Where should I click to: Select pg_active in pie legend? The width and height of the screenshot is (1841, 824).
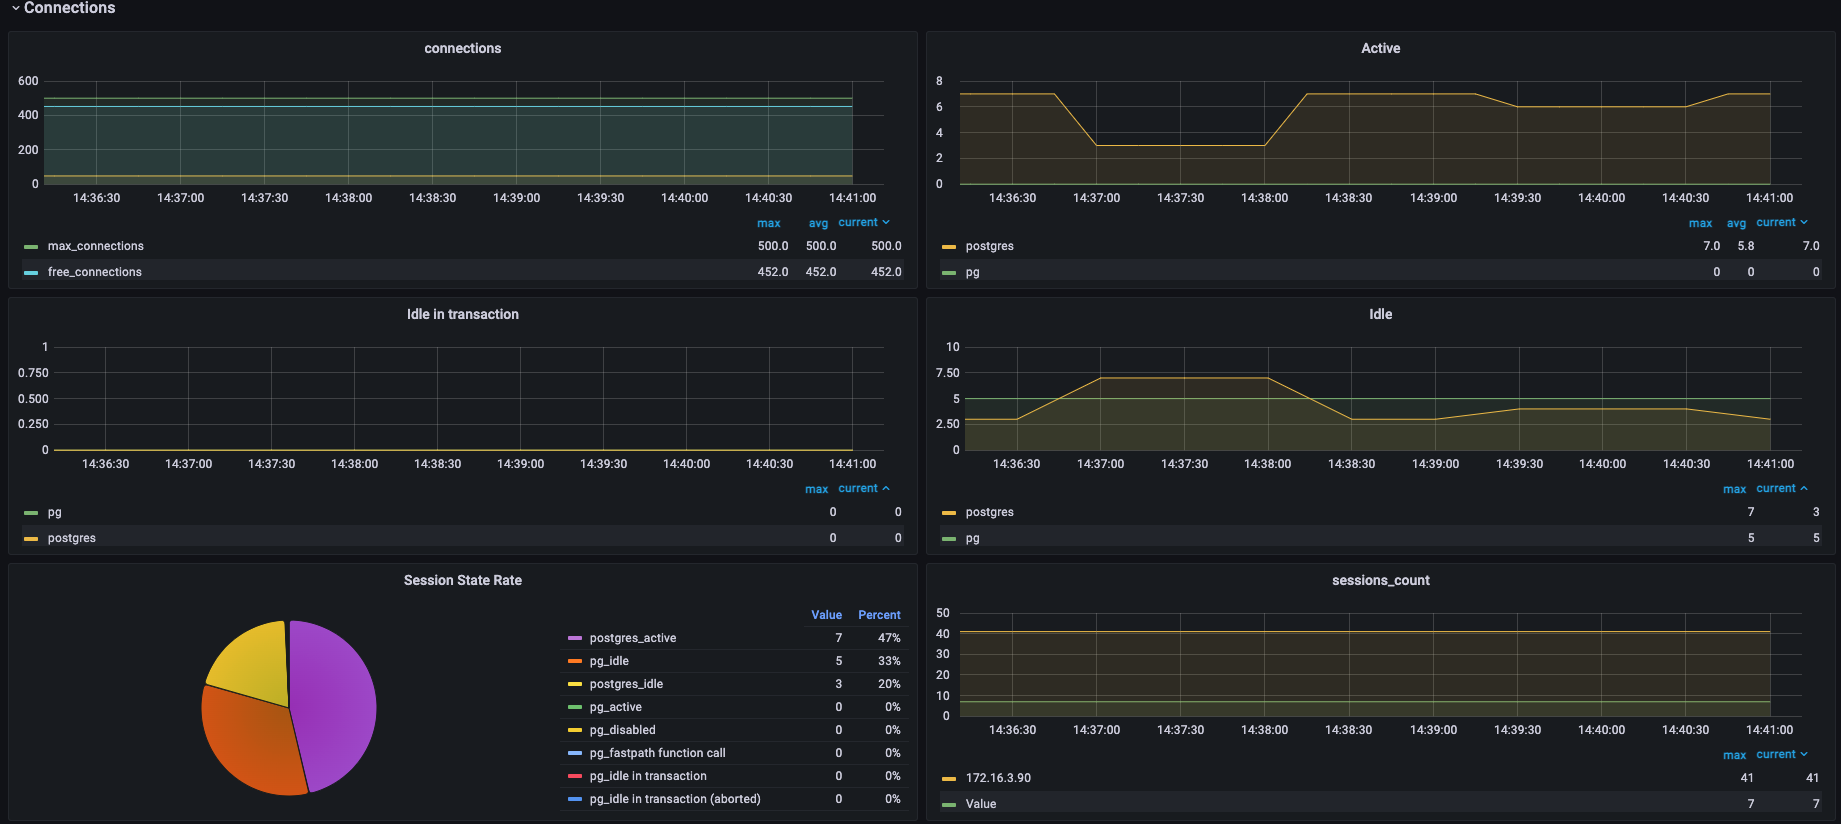[x=615, y=707]
